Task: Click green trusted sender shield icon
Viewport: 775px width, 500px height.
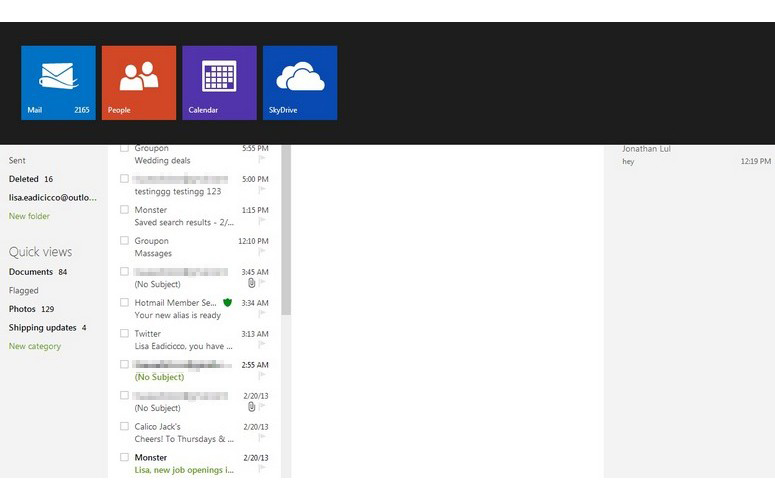Action: (227, 302)
